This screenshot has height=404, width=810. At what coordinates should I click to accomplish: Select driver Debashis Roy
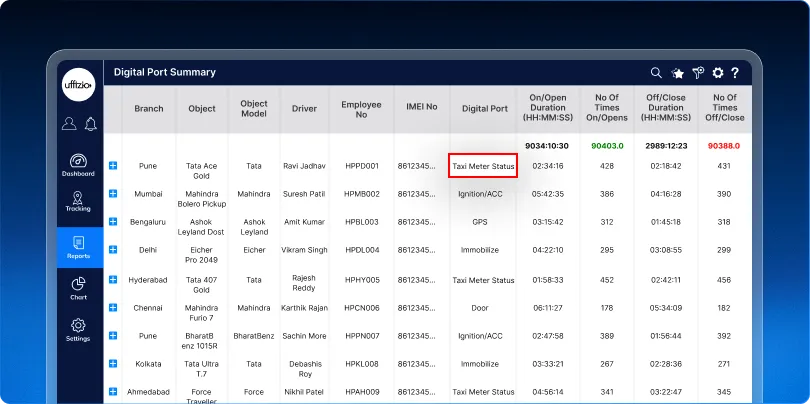(305, 369)
